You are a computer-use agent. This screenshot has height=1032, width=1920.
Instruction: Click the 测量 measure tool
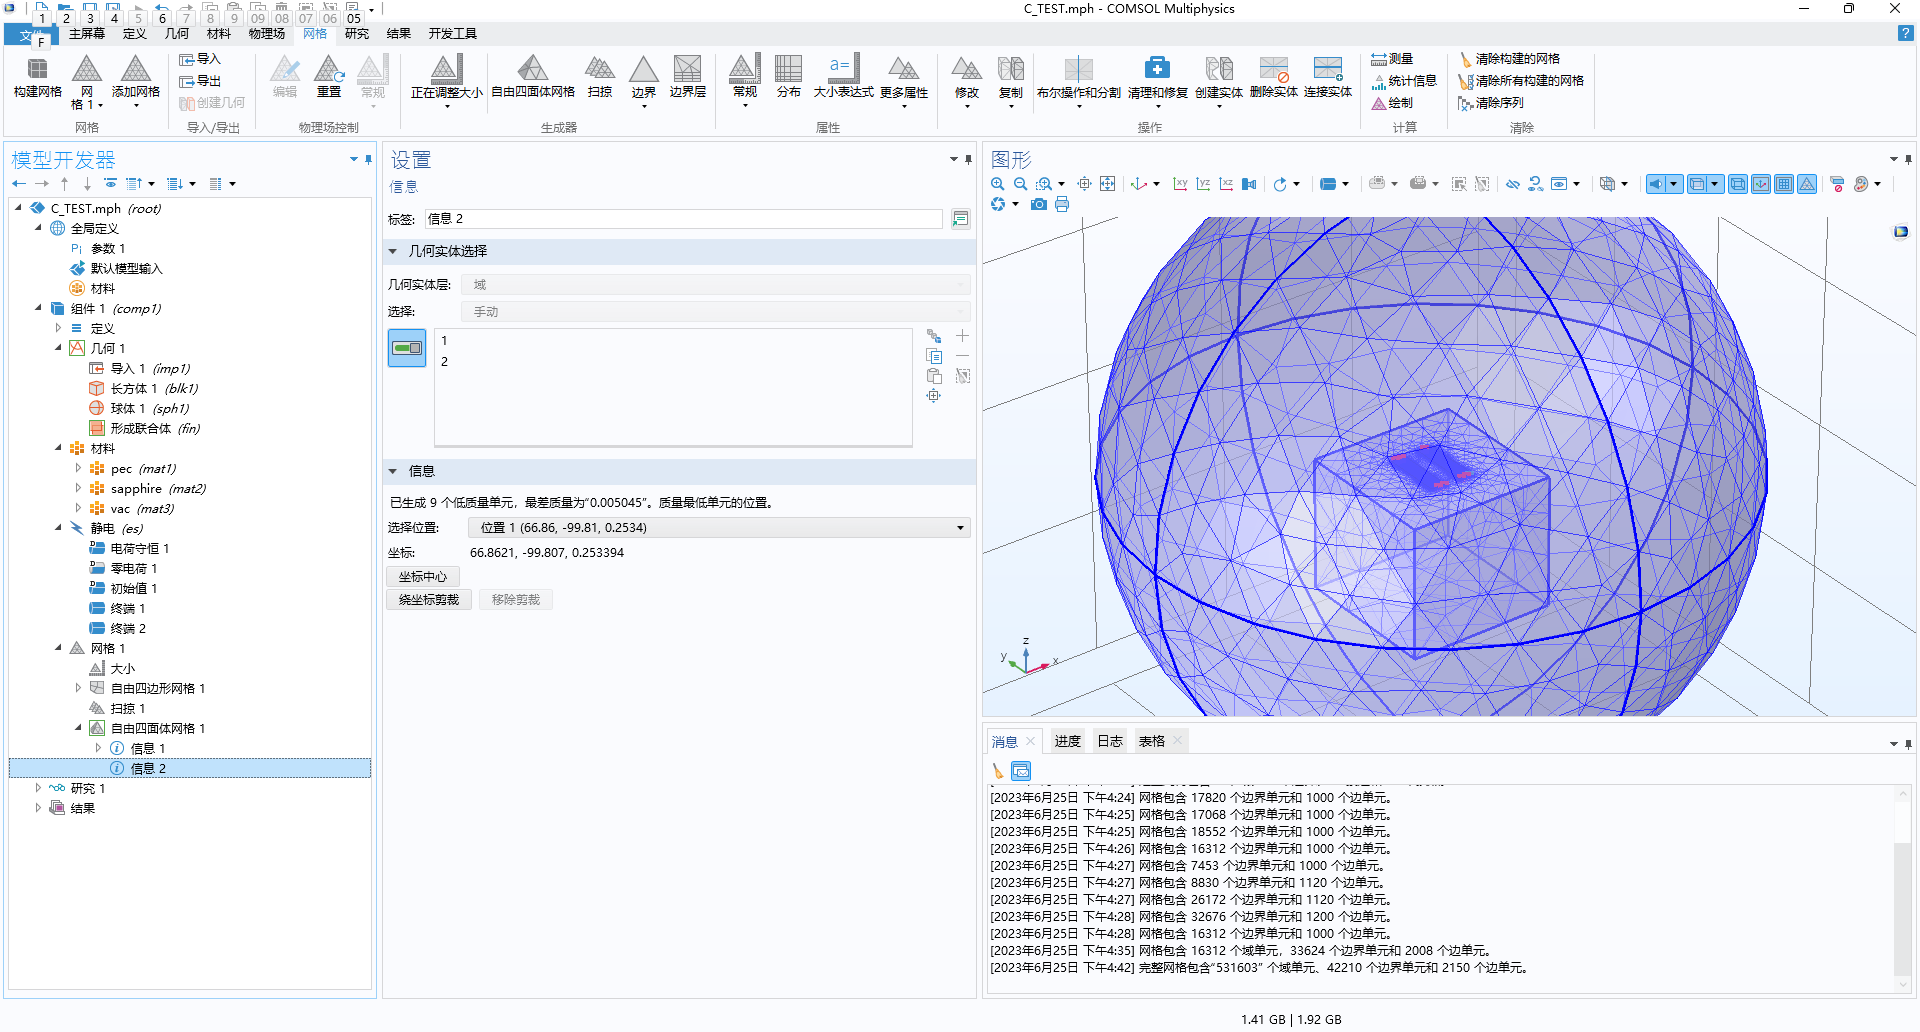[1392, 59]
